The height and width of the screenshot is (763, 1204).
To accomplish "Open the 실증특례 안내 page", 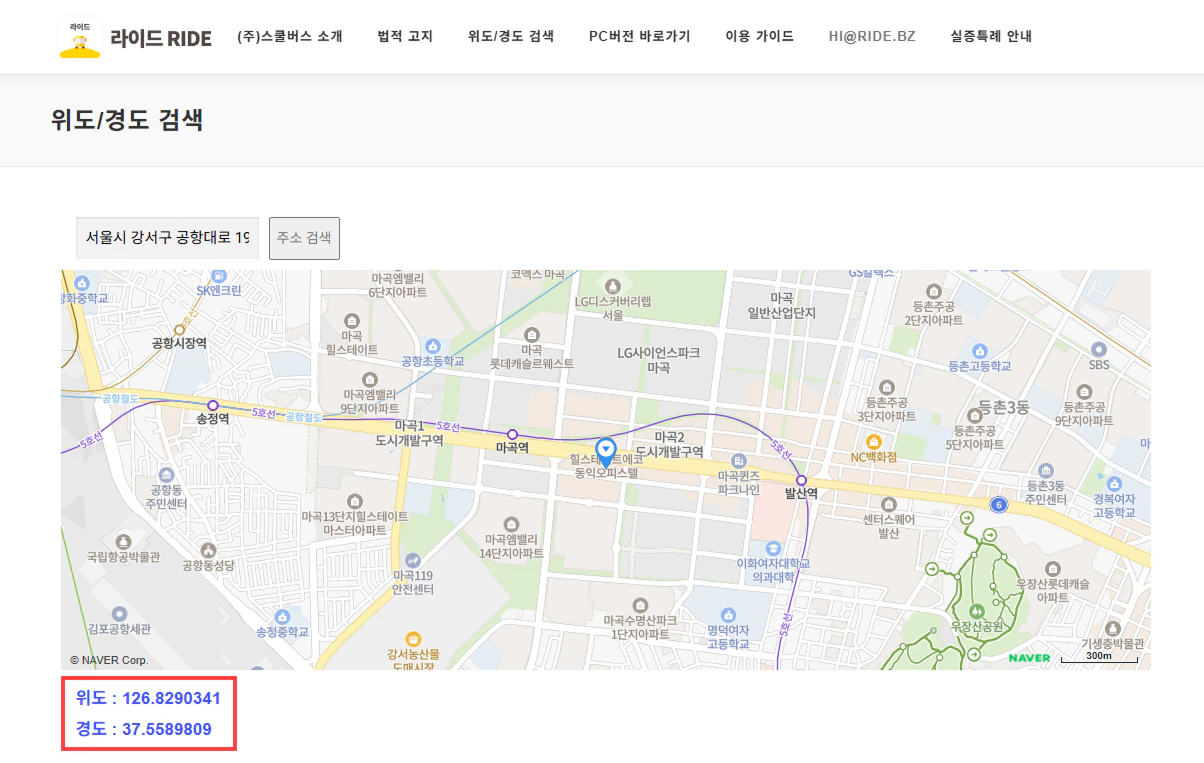I will tap(991, 37).
